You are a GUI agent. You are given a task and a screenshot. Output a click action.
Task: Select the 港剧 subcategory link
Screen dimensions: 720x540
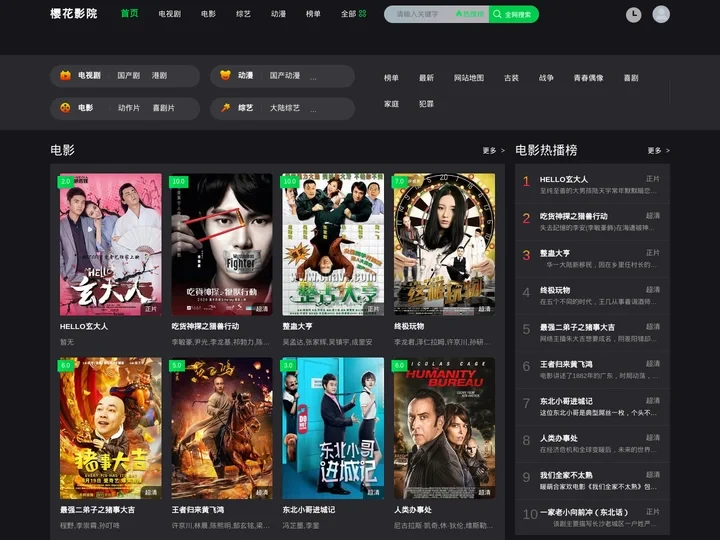coord(159,75)
